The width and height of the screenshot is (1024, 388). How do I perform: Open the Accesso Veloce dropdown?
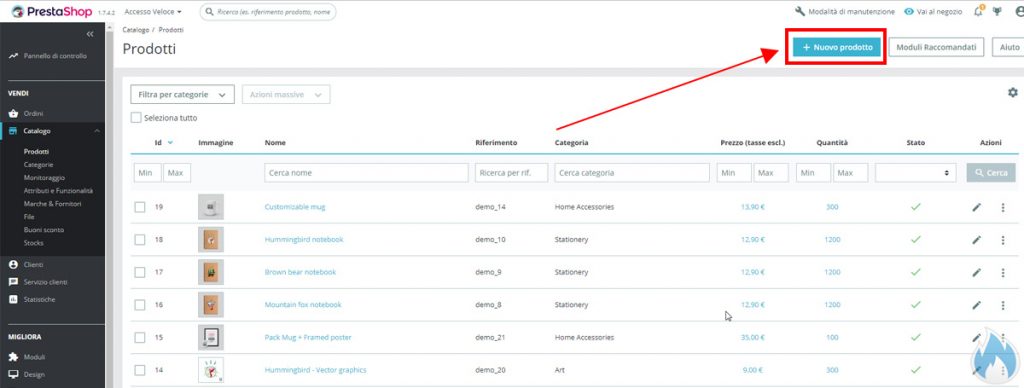click(x=153, y=12)
